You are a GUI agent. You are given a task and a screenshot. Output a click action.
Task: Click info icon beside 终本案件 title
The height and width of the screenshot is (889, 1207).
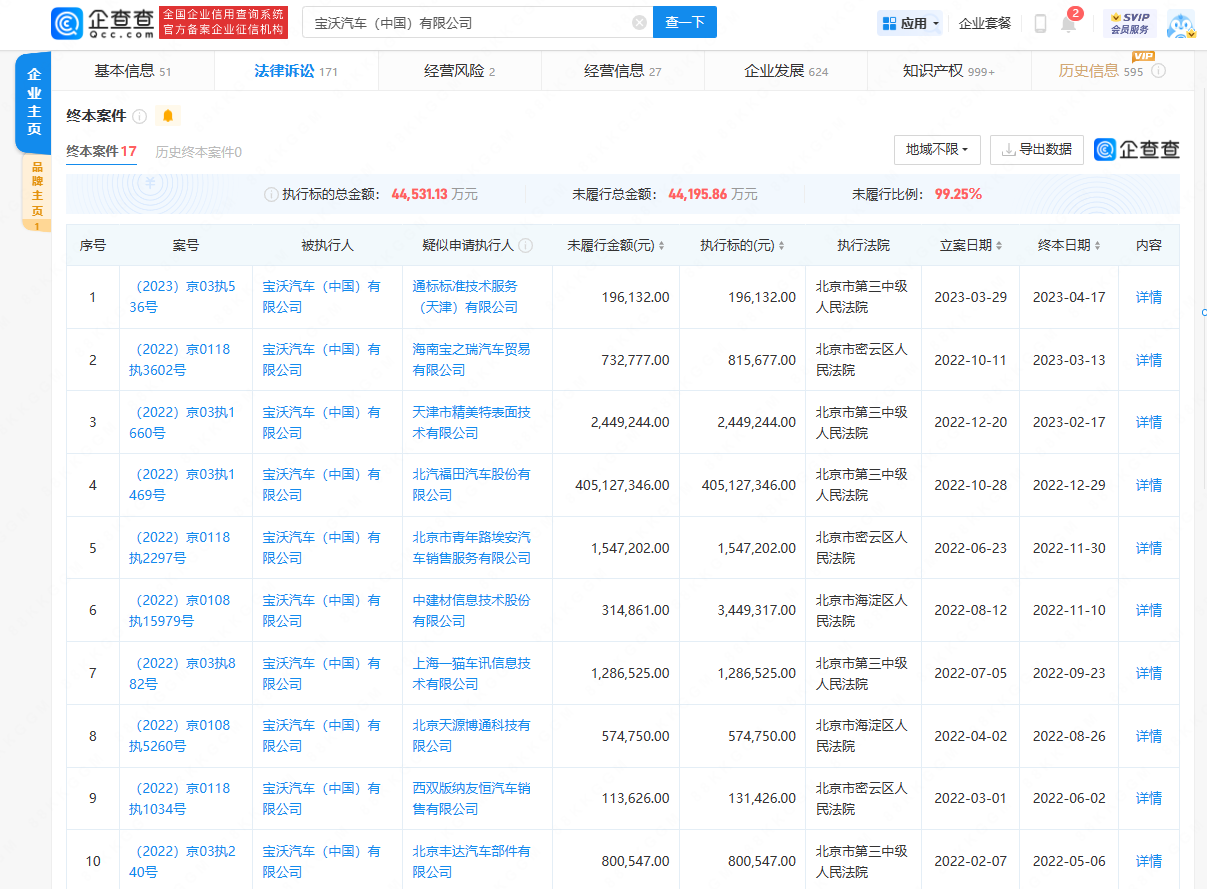140,116
